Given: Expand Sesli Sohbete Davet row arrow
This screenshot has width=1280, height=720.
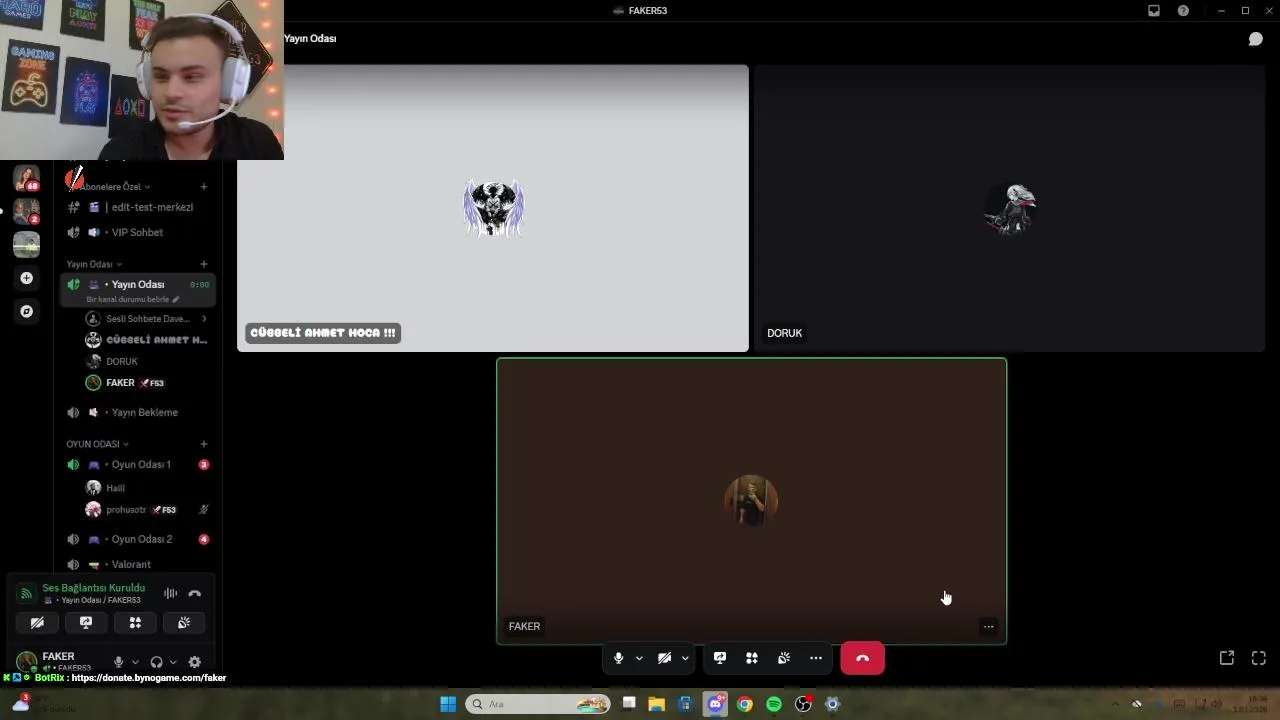Looking at the screenshot, I should pyautogui.click(x=204, y=319).
